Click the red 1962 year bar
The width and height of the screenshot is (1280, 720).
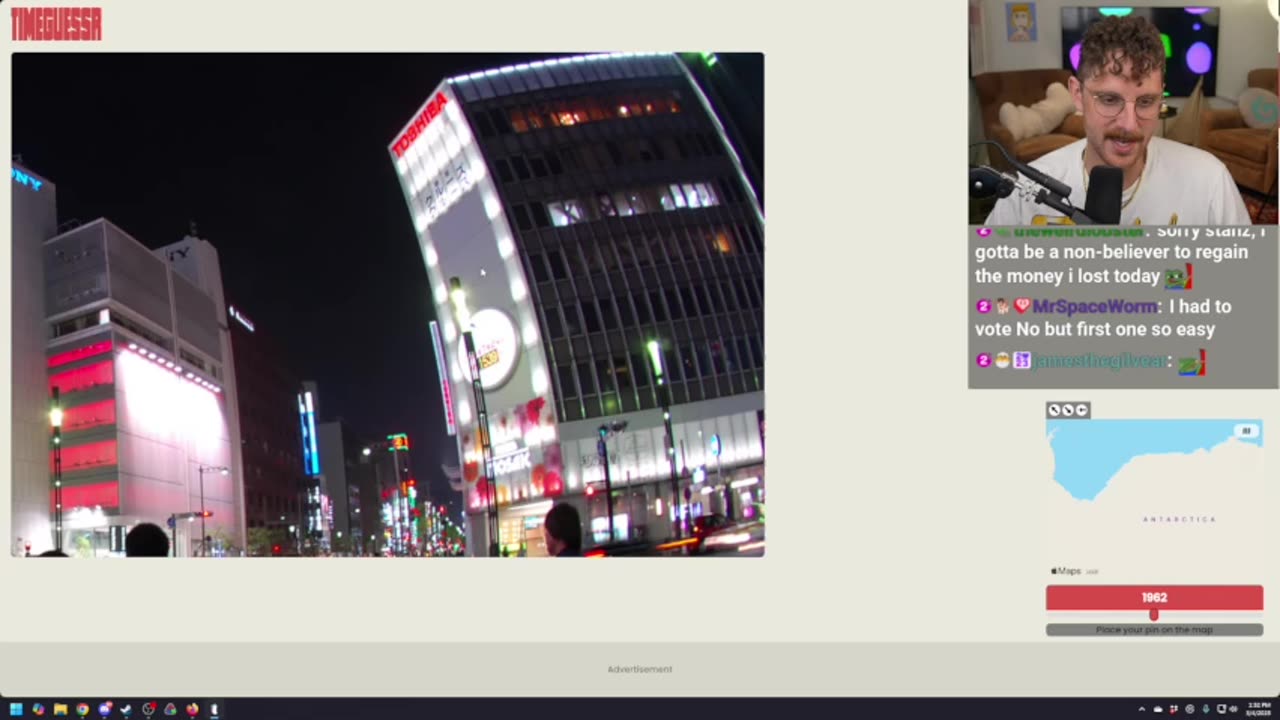click(x=1154, y=597)
